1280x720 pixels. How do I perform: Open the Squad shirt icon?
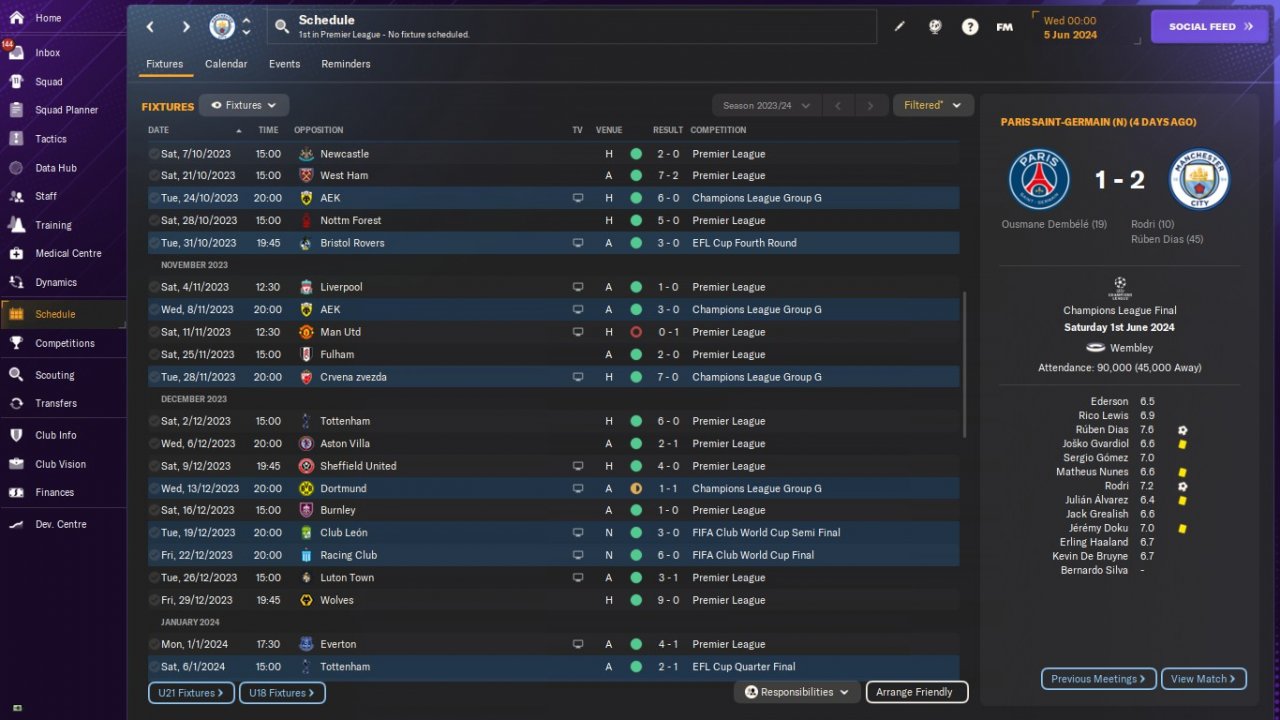16,82
